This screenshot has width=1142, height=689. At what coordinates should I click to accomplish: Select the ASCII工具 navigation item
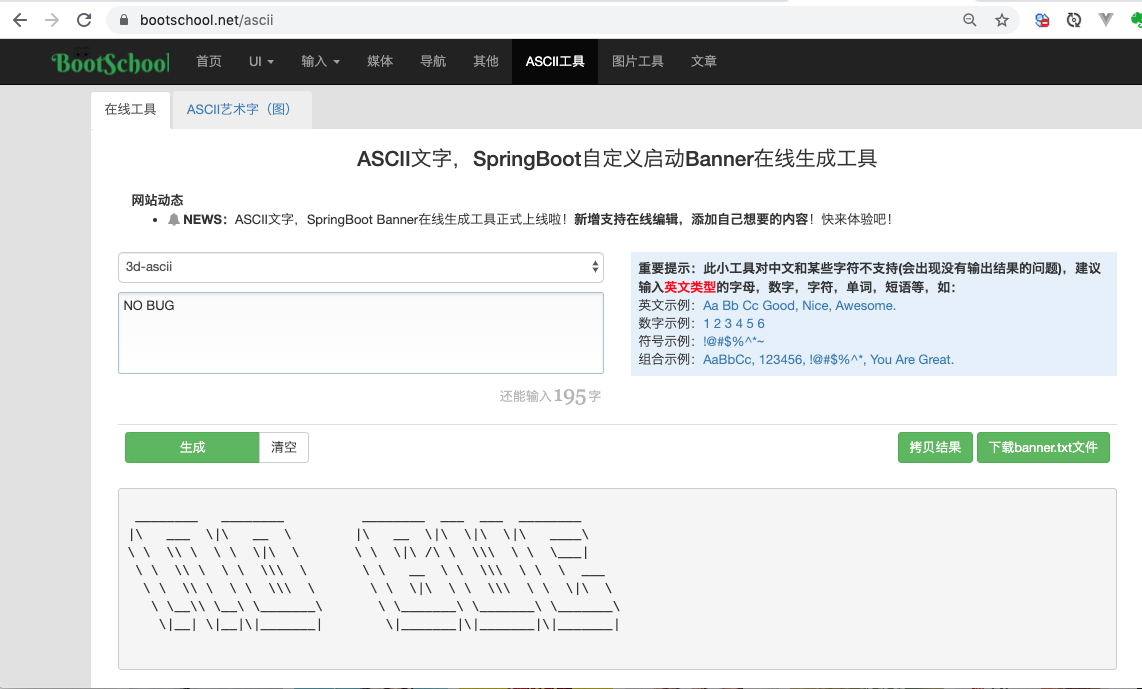point(555,61)
